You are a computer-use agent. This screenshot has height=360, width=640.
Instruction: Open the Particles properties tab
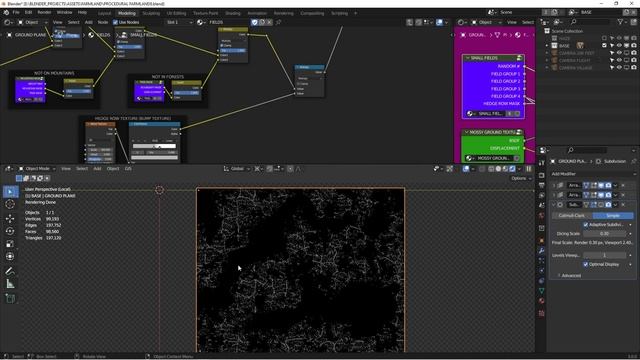click(x=542, y=260)
